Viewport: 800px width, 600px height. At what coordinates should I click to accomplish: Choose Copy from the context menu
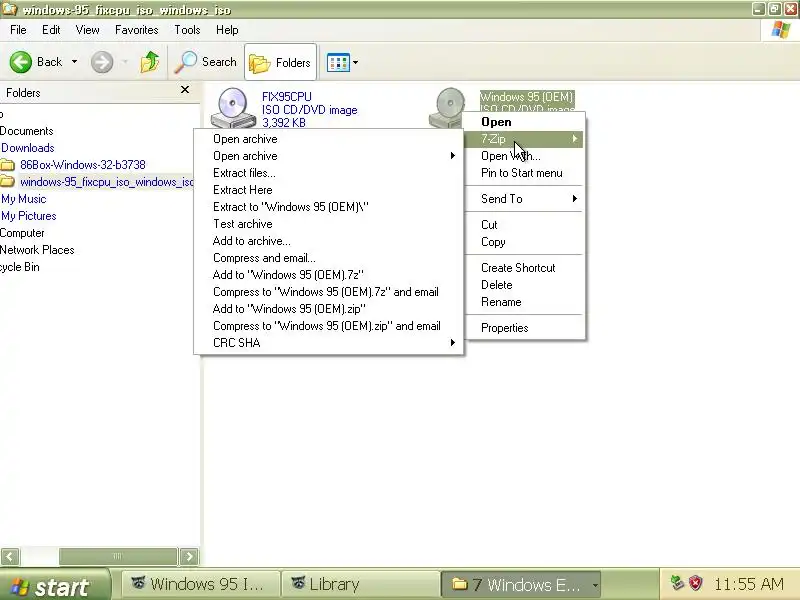click(524, 242)
